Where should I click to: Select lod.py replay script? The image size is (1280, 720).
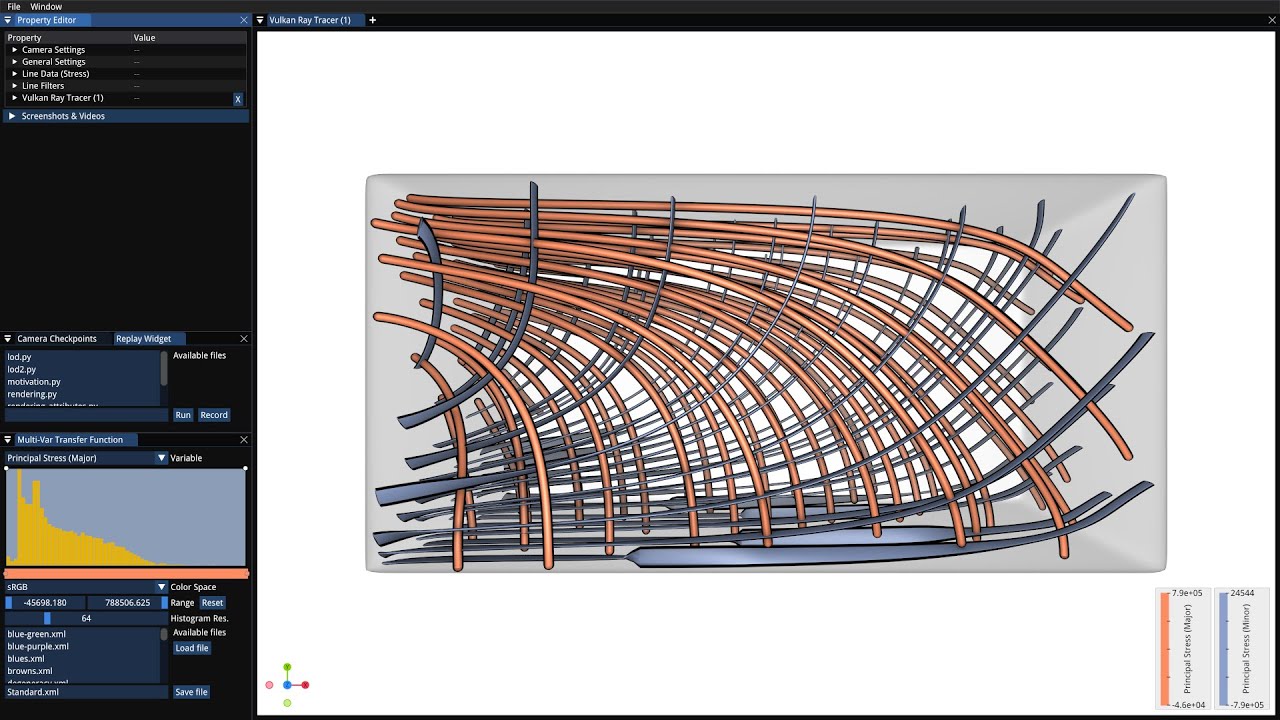82,357
